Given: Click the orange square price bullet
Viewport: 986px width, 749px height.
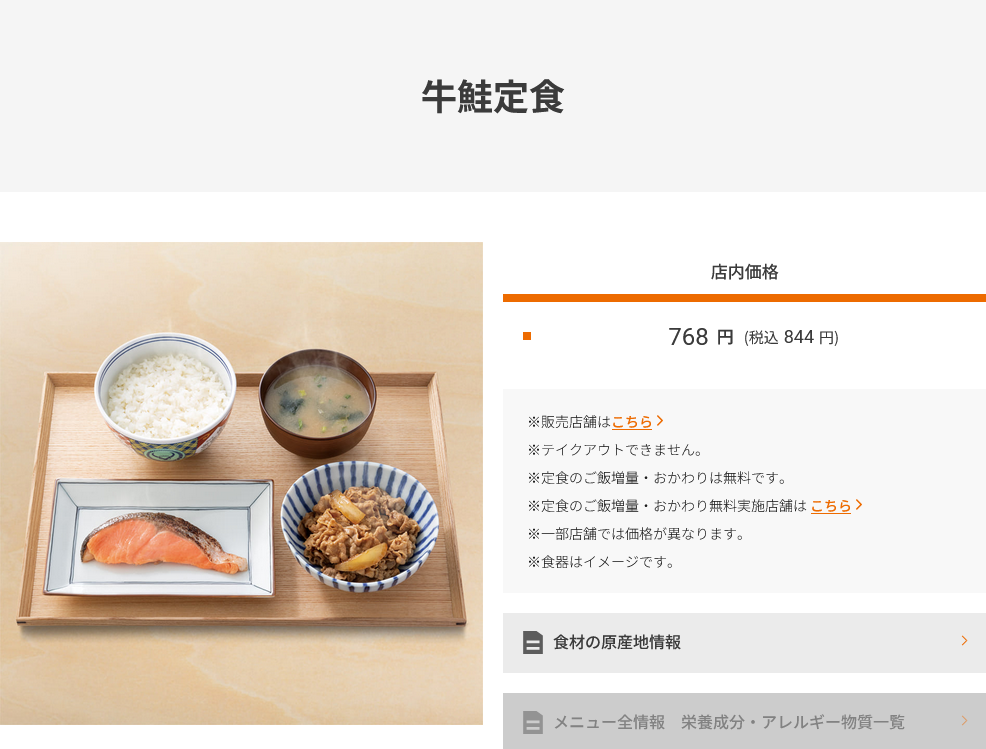Looking at the screenshot, I should click(x=527, y=336).
